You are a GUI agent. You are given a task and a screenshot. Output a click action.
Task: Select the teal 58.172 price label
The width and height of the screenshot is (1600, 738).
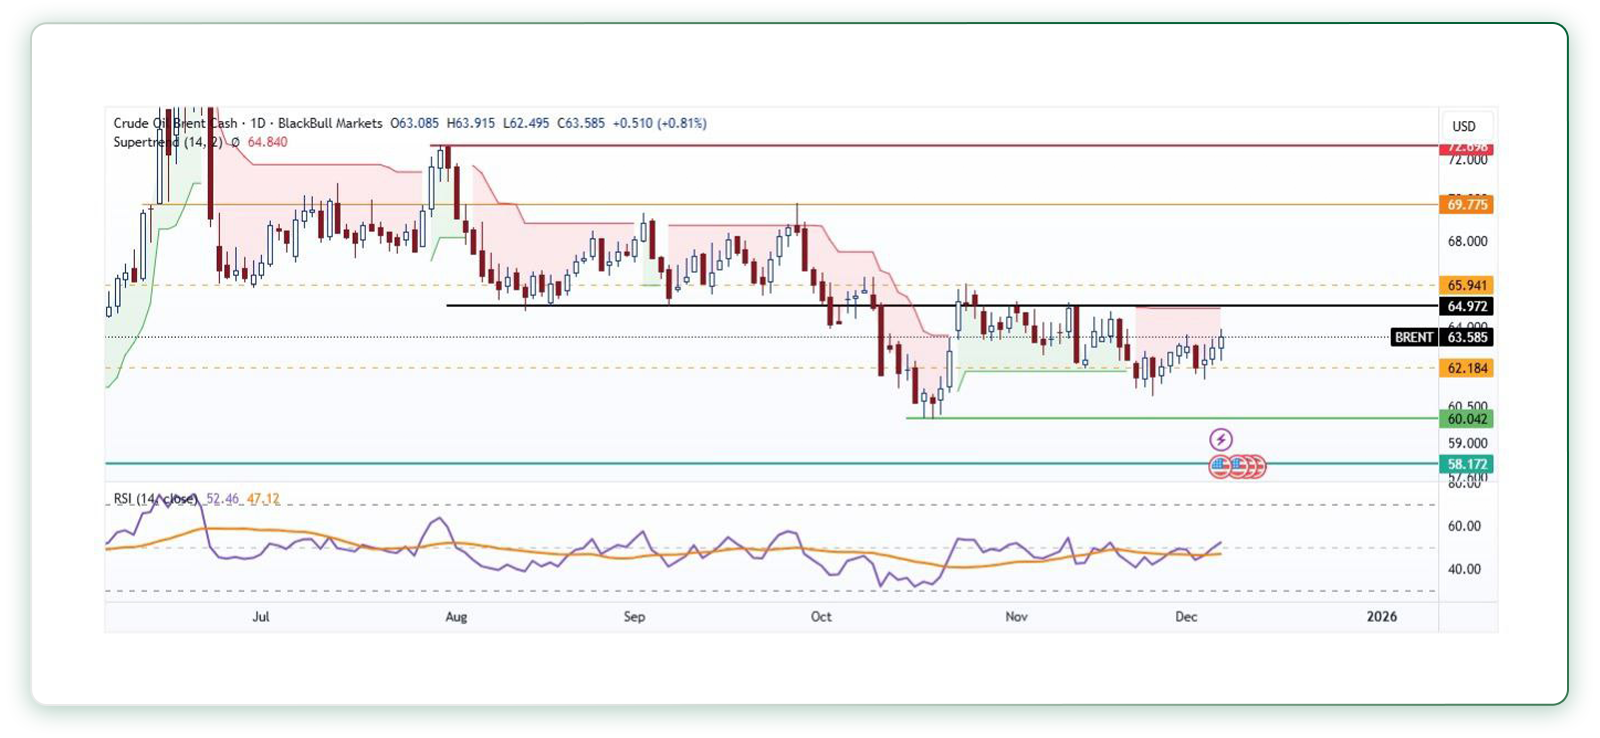[x=1466, y=464]
